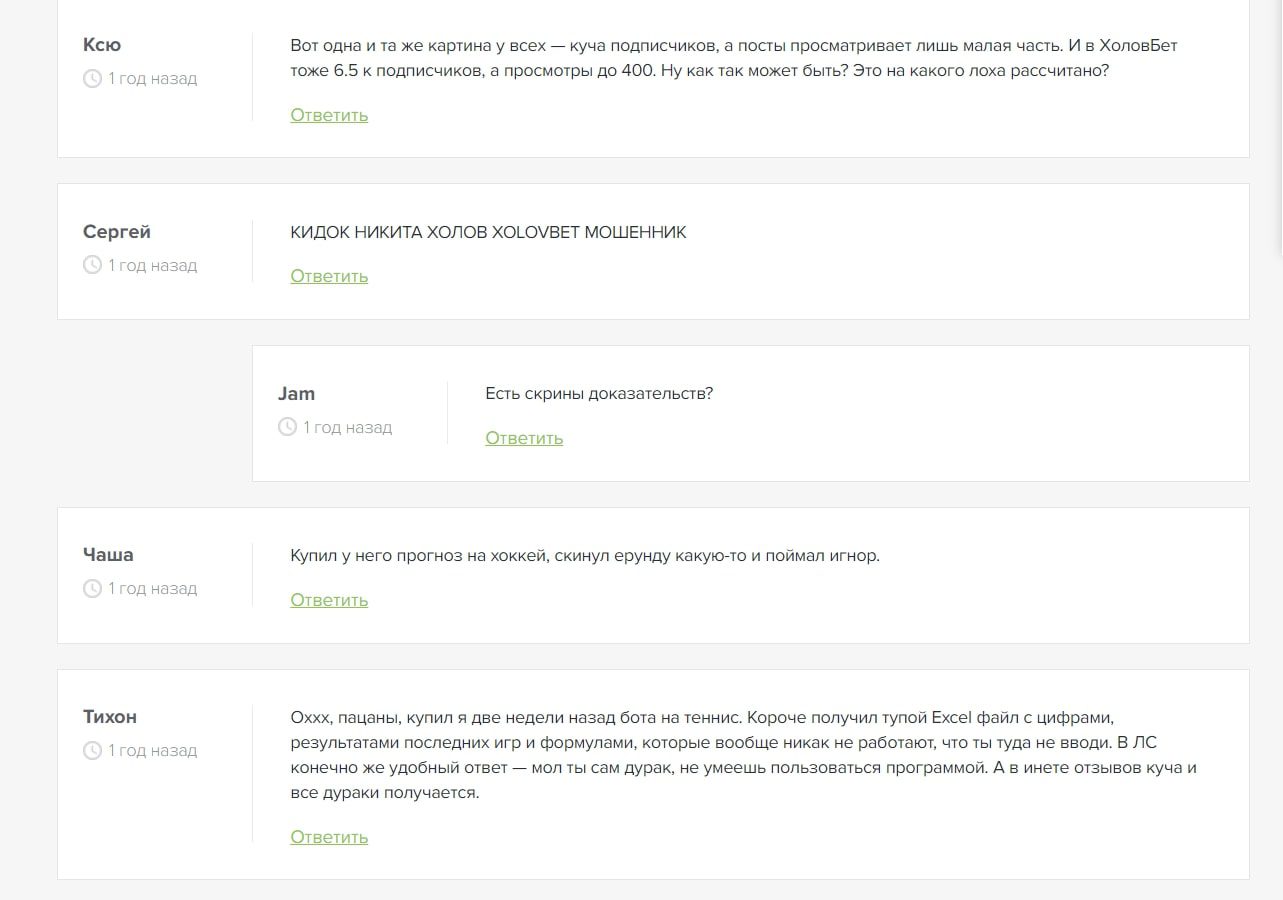1283x900 pixels.
Task: Click Ответить under Чаша's hockey comment
Action: 329,600
